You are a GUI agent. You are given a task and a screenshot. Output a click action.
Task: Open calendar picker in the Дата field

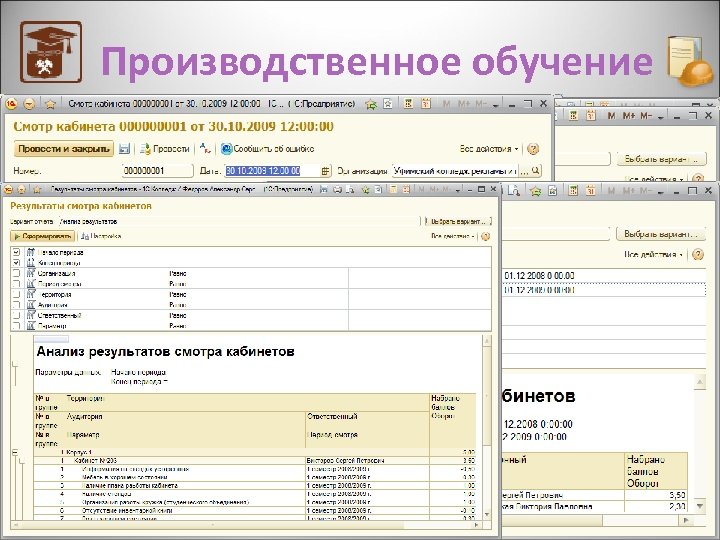click(x=325, y=171)
